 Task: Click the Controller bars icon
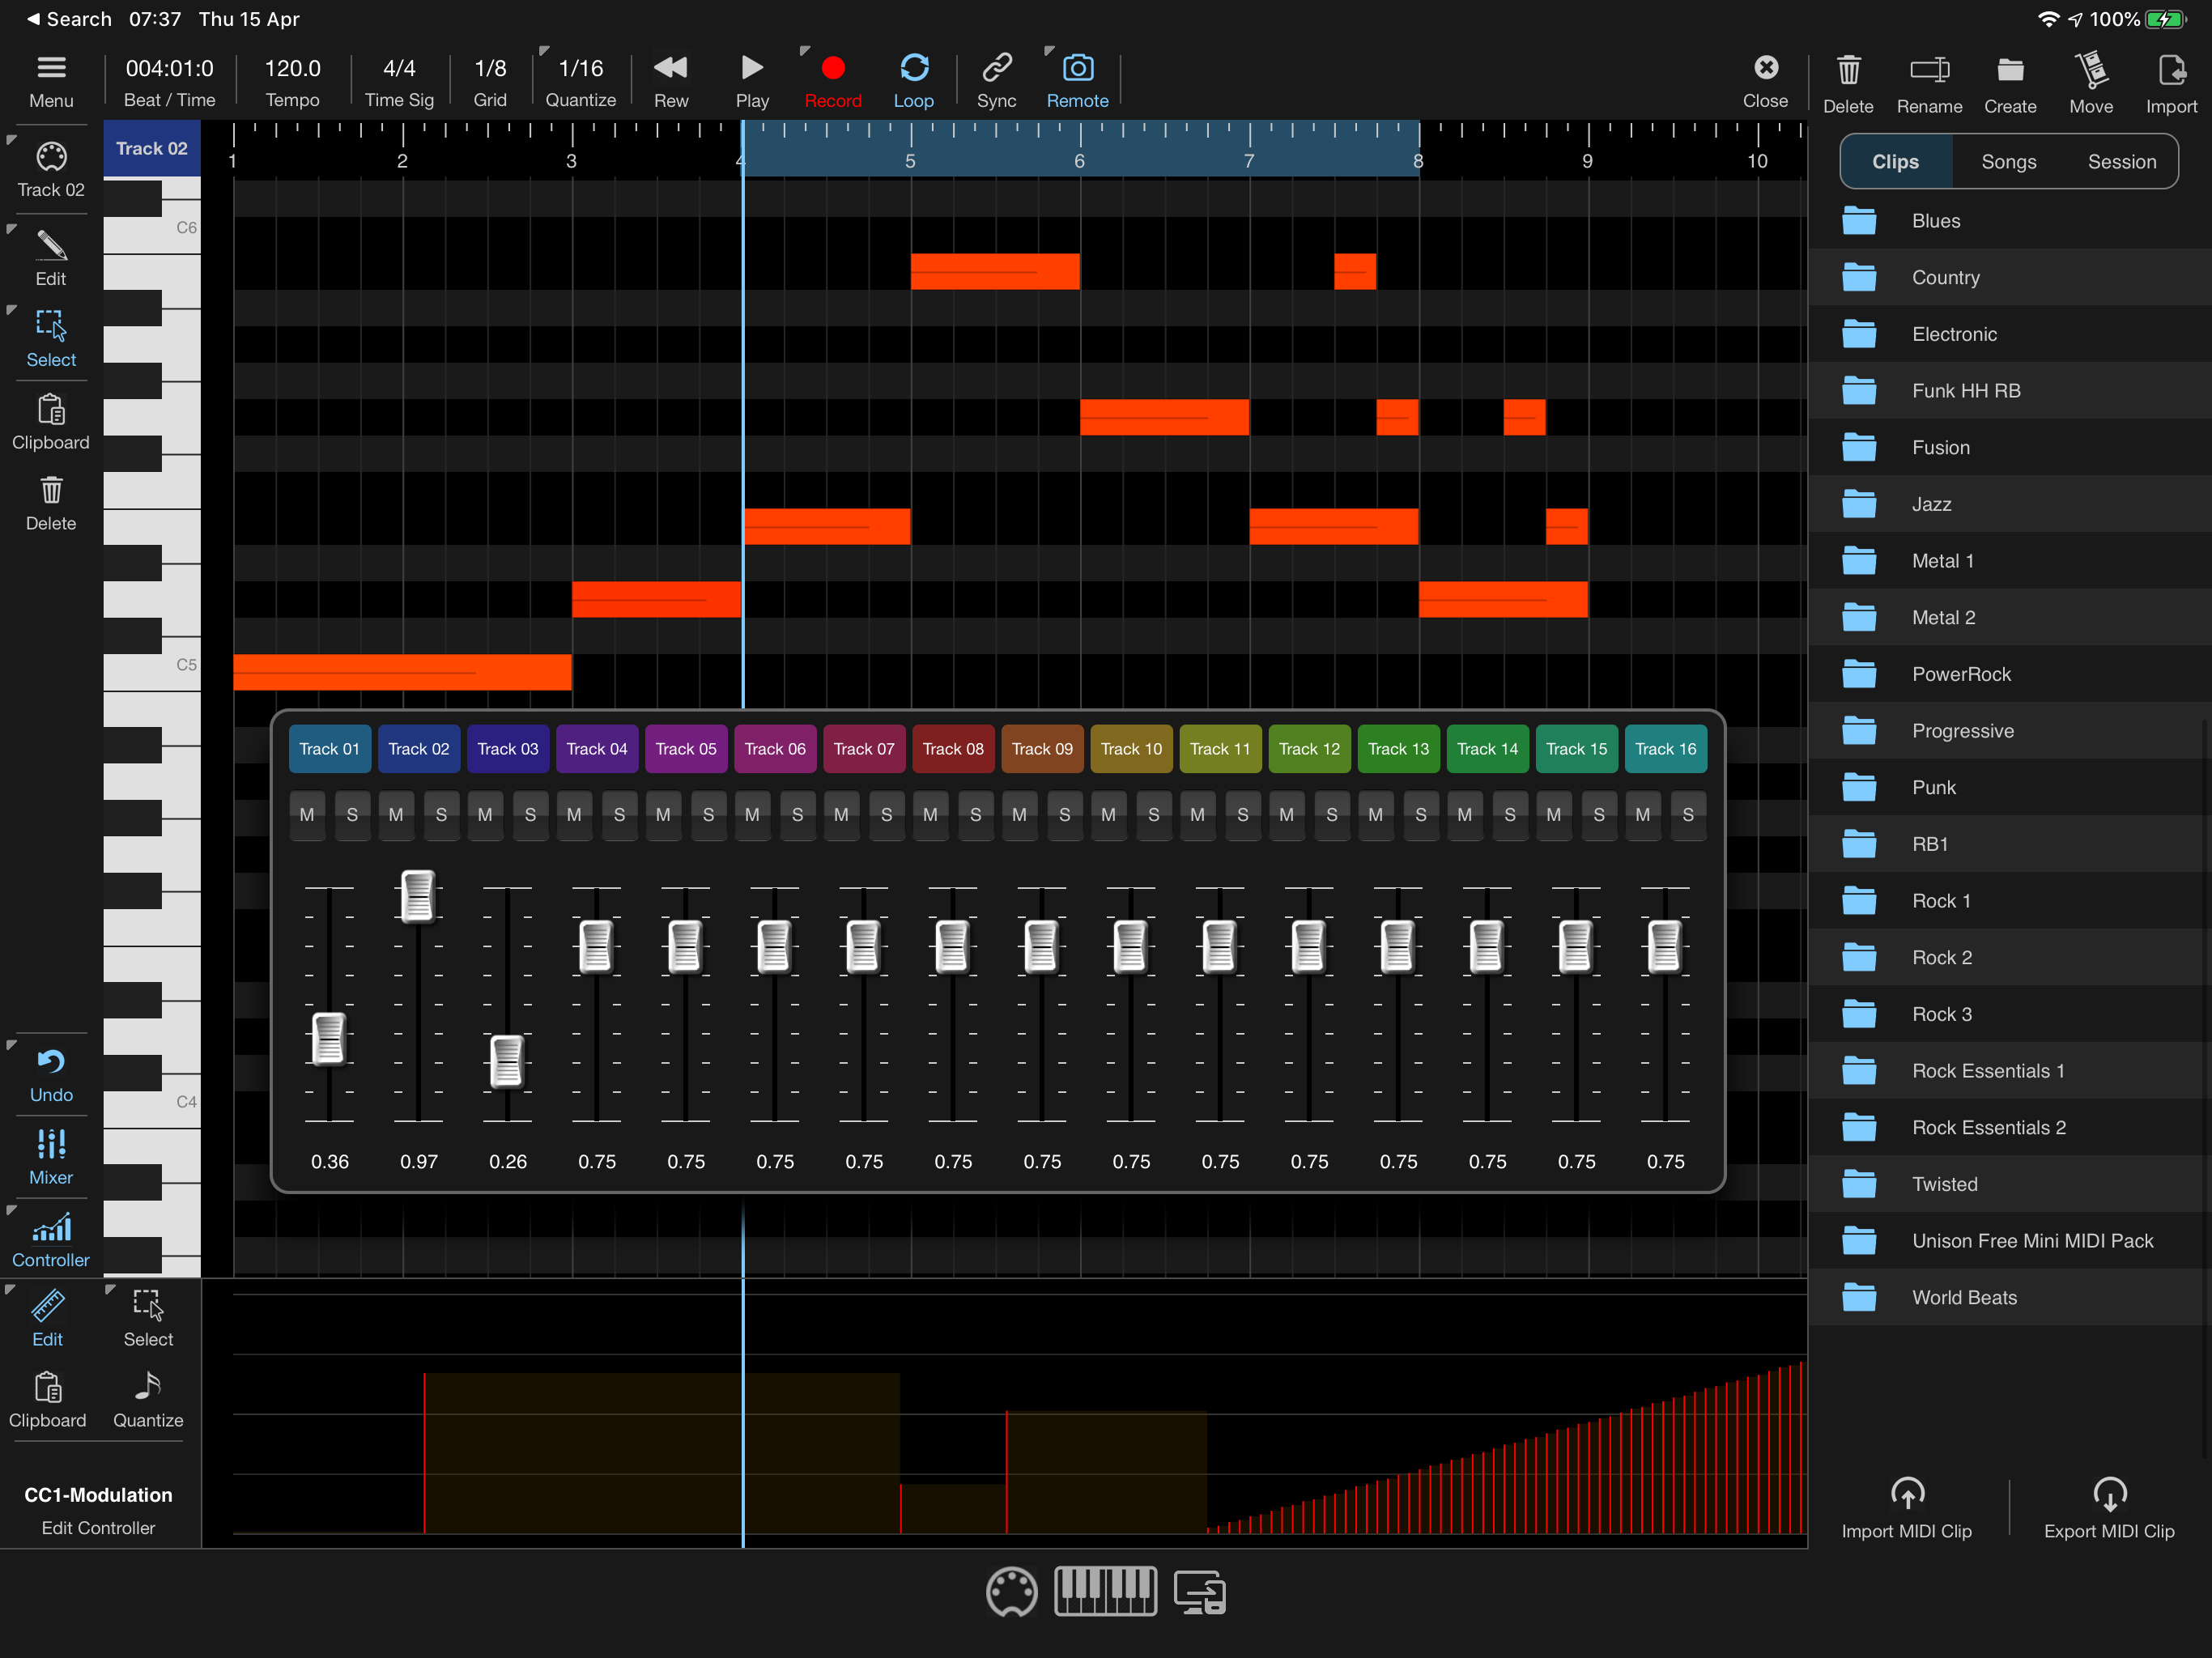51,1228
